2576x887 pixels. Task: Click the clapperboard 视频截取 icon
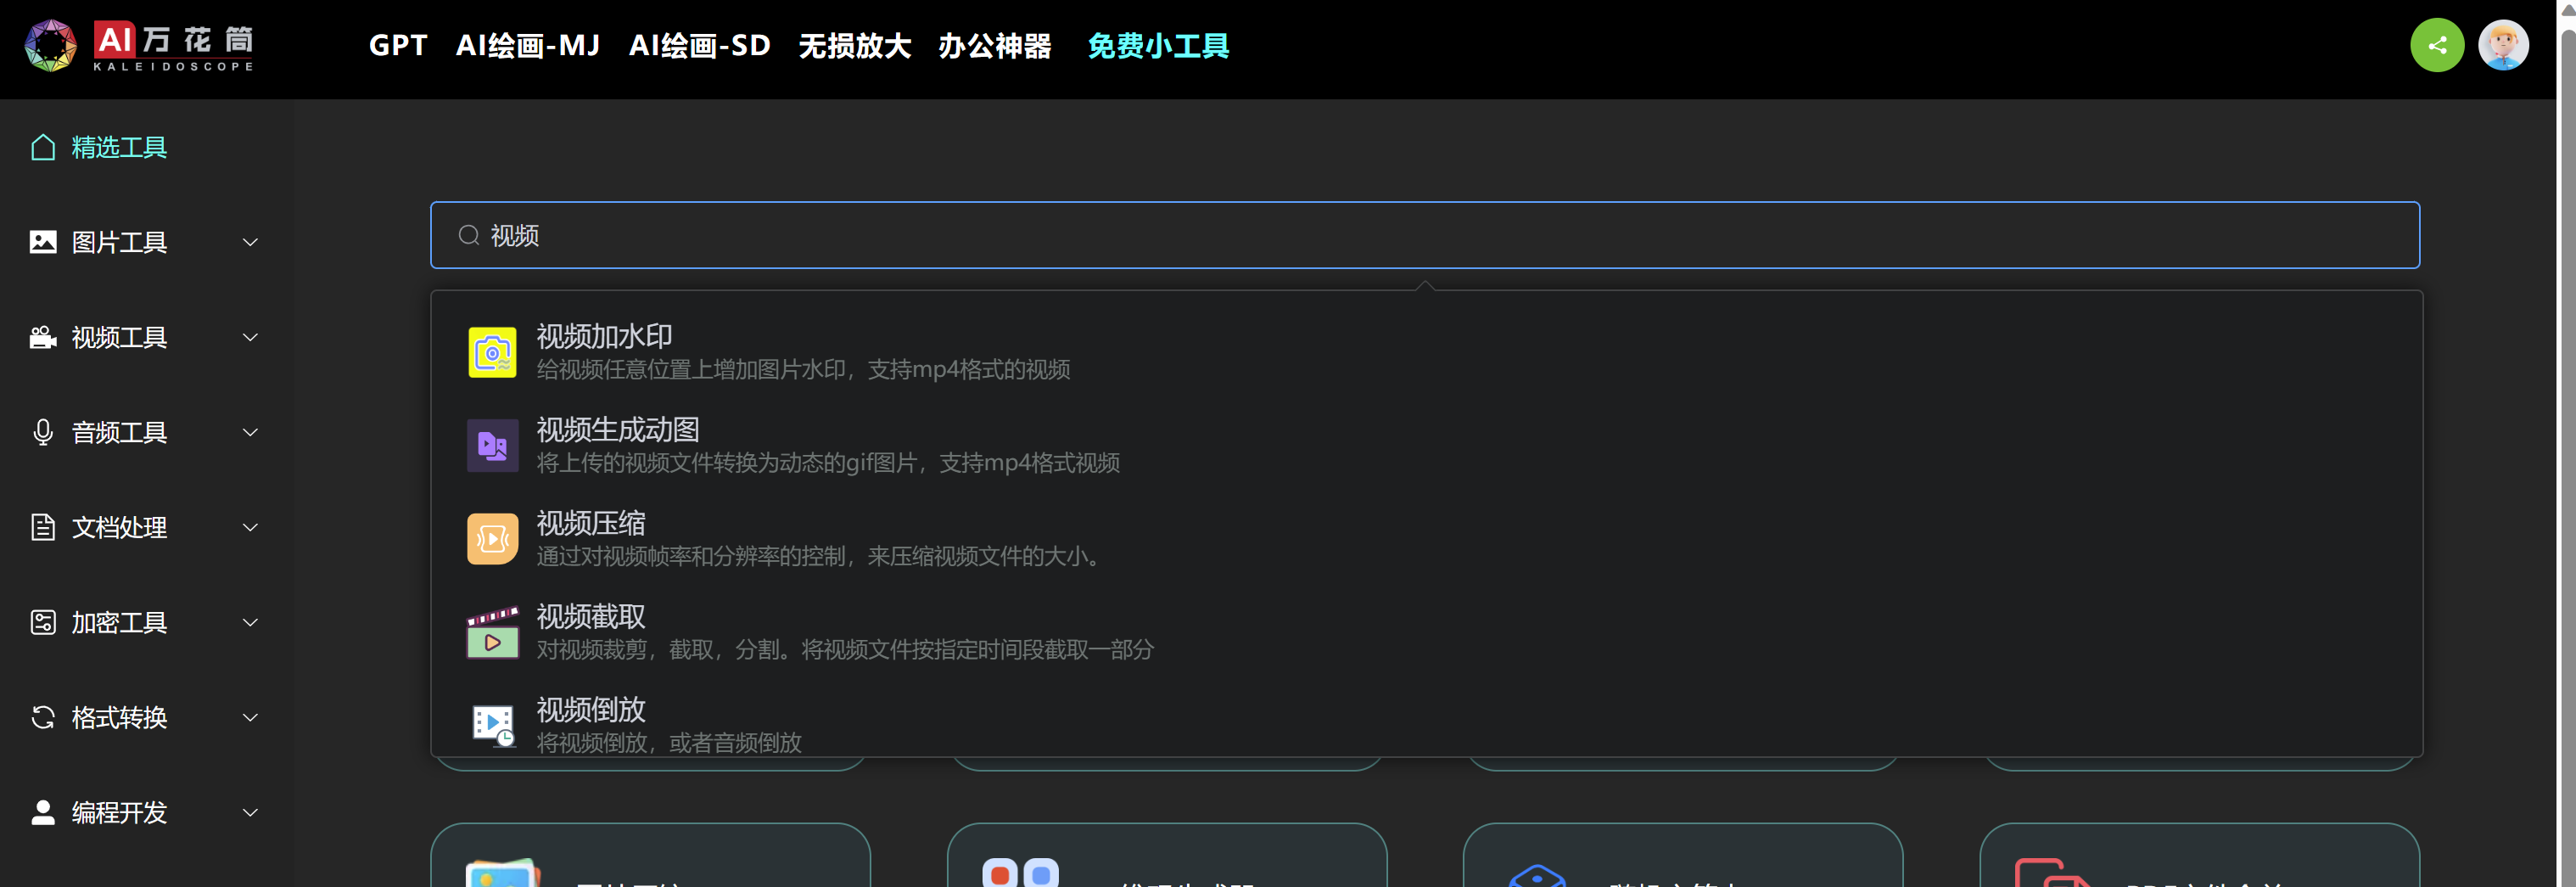click(492, 632)
